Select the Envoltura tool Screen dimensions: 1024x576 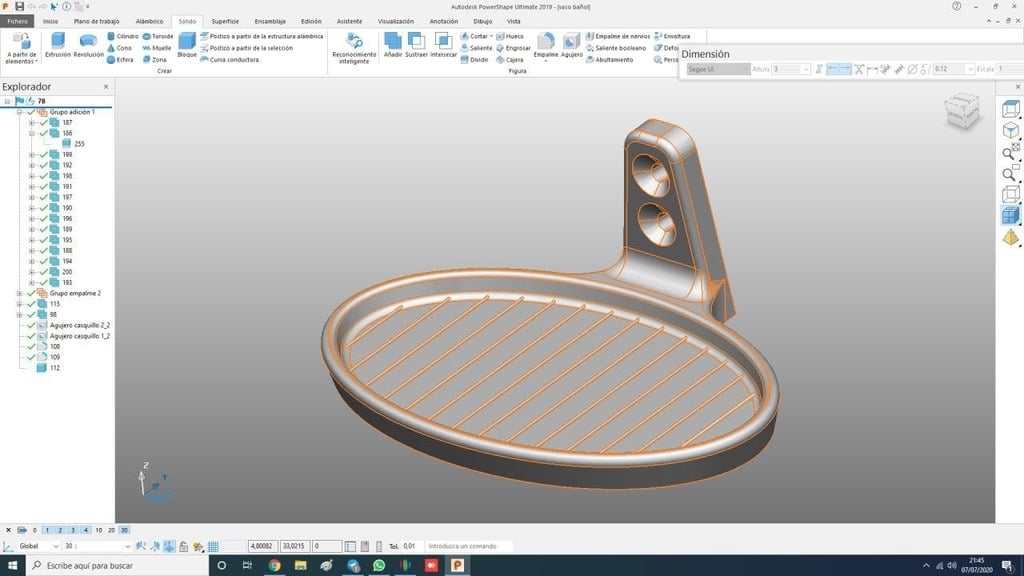[x=672, y=37]
